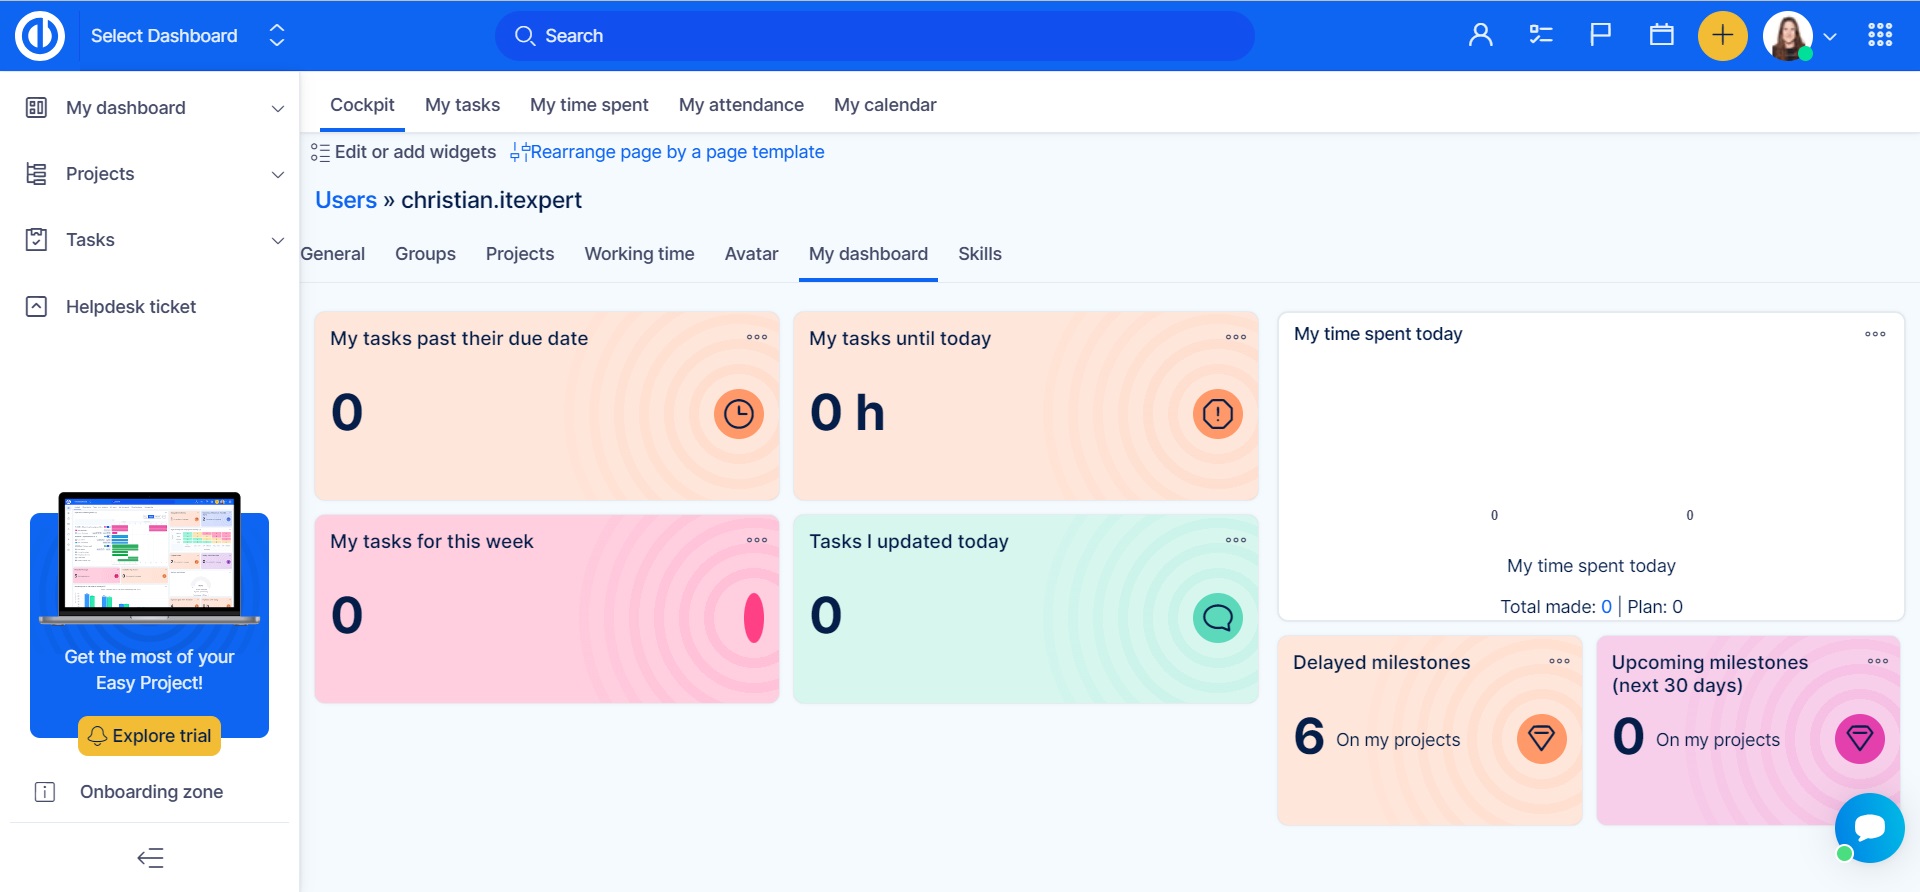
Task: Open the live chat bubble widget
Action: click(x=1868, y=828)
